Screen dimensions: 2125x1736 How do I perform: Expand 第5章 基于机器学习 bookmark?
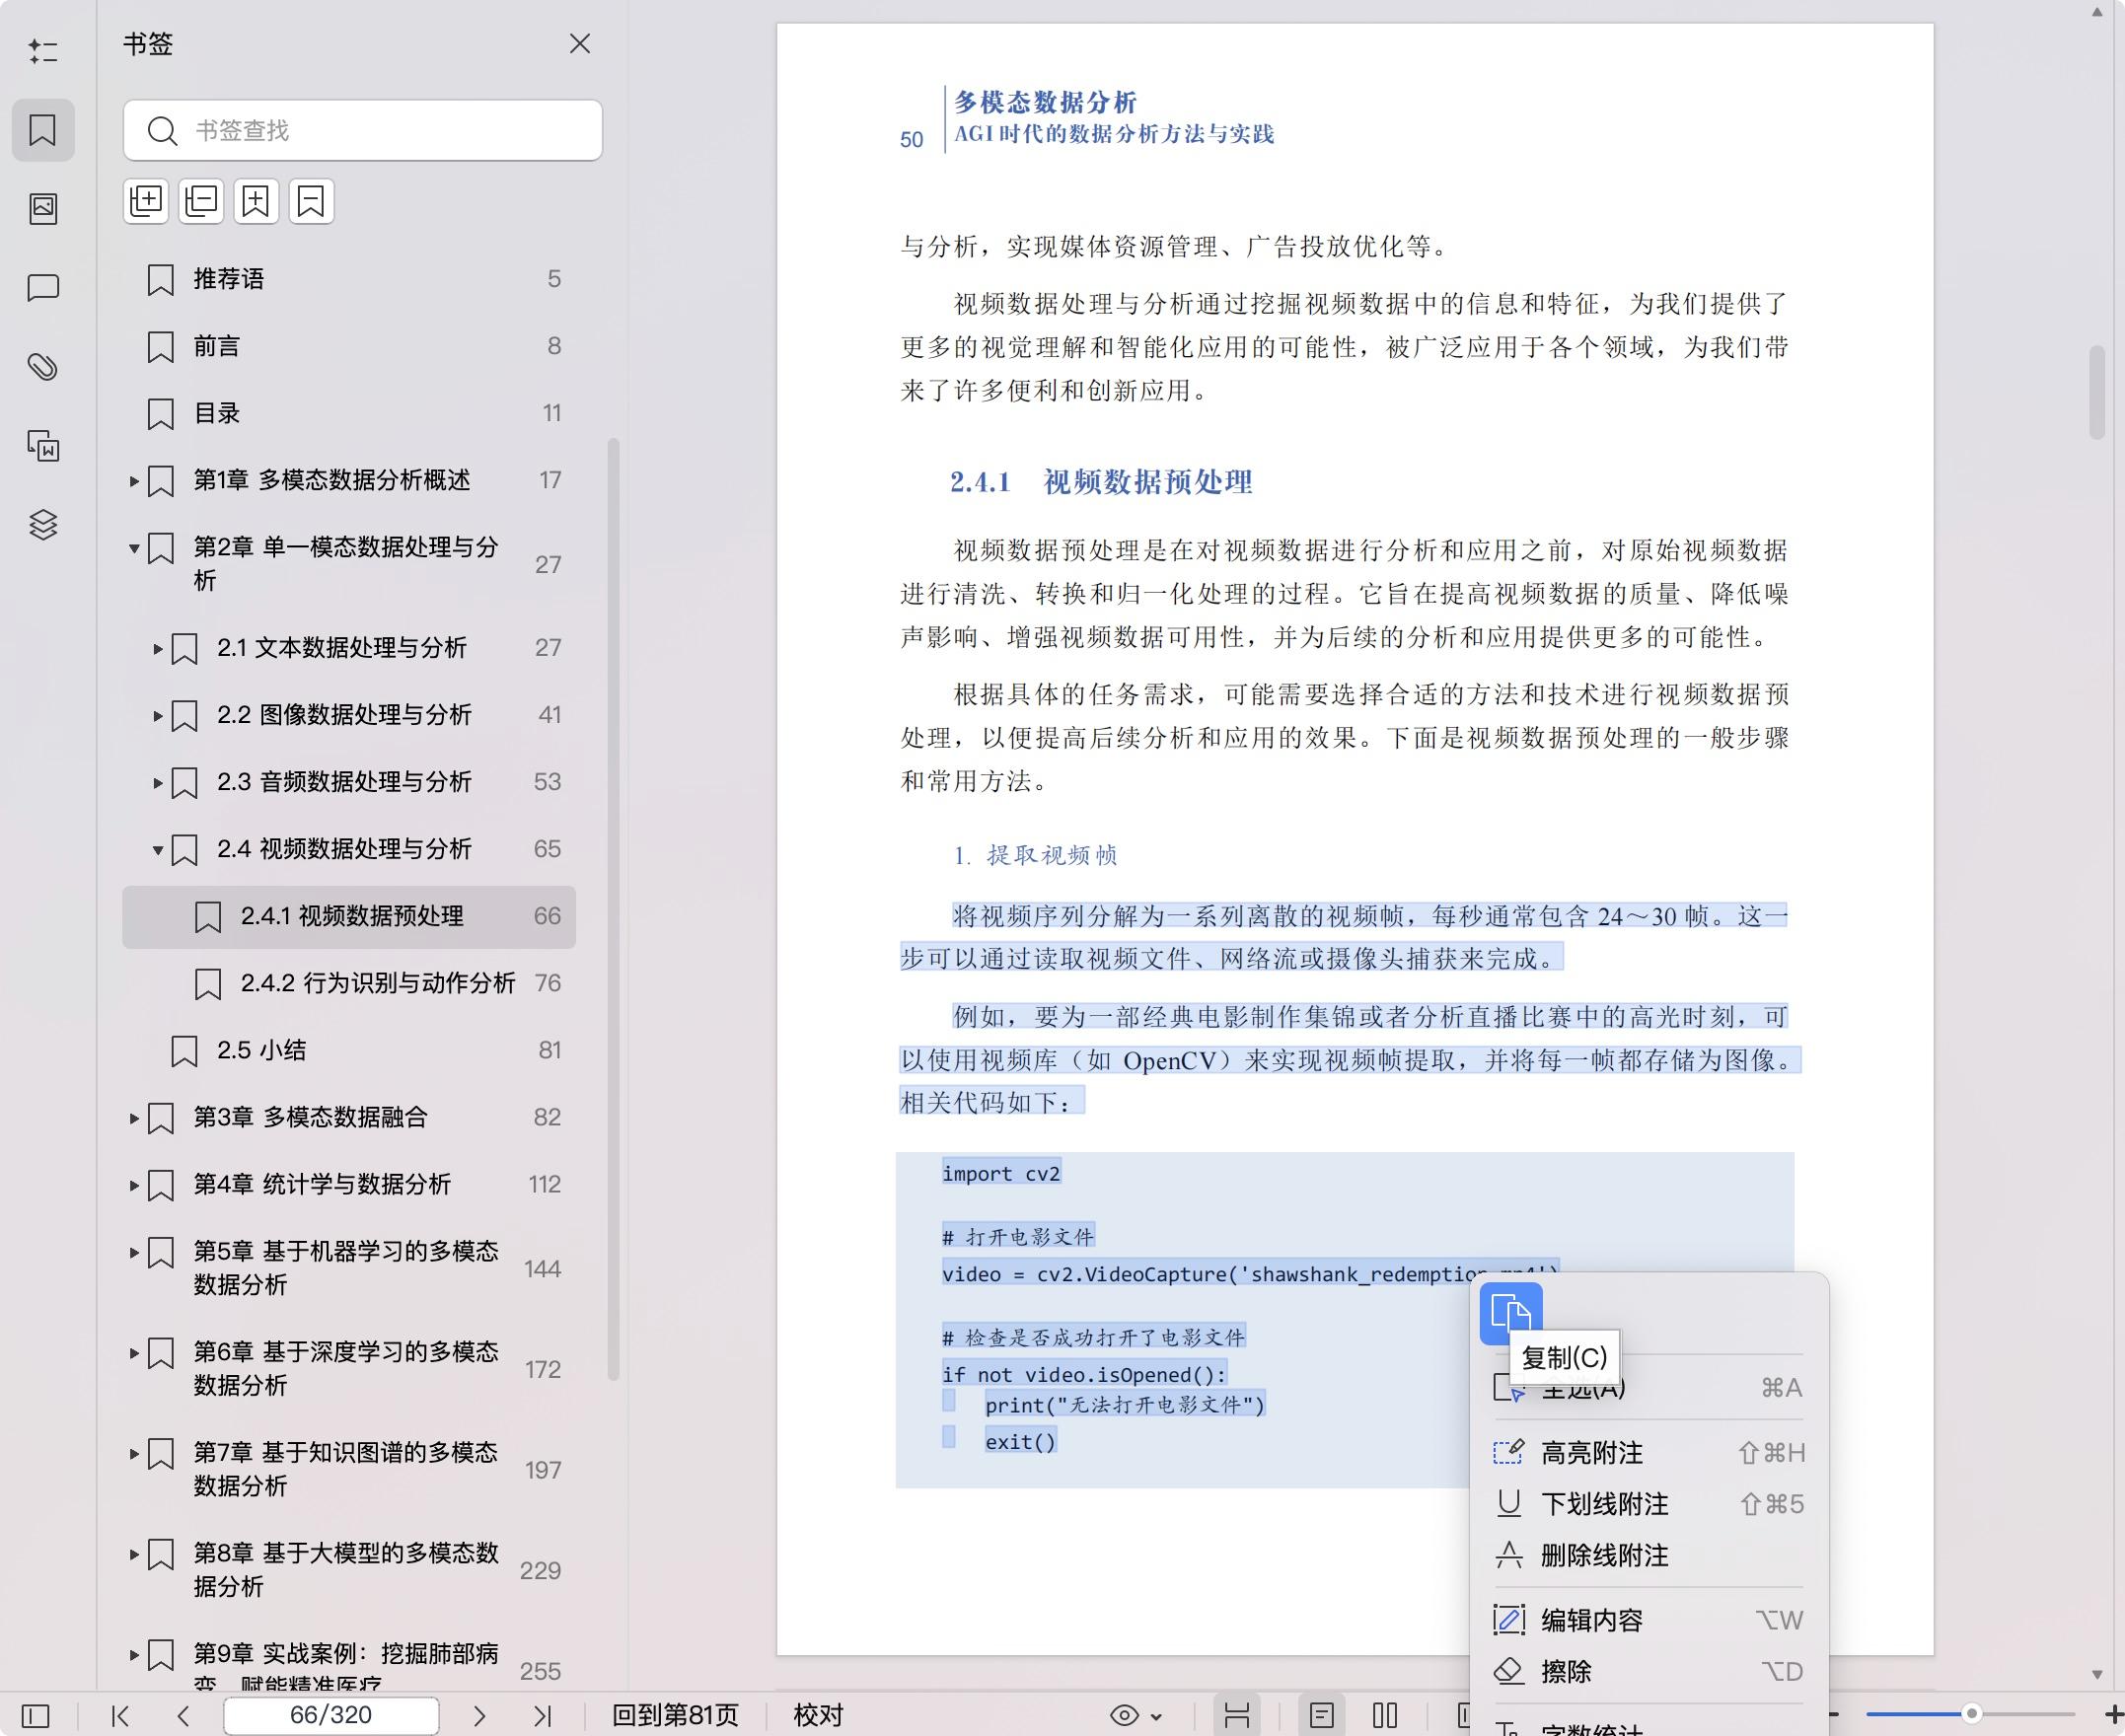pyautogui.click(x=134, y=1253)
